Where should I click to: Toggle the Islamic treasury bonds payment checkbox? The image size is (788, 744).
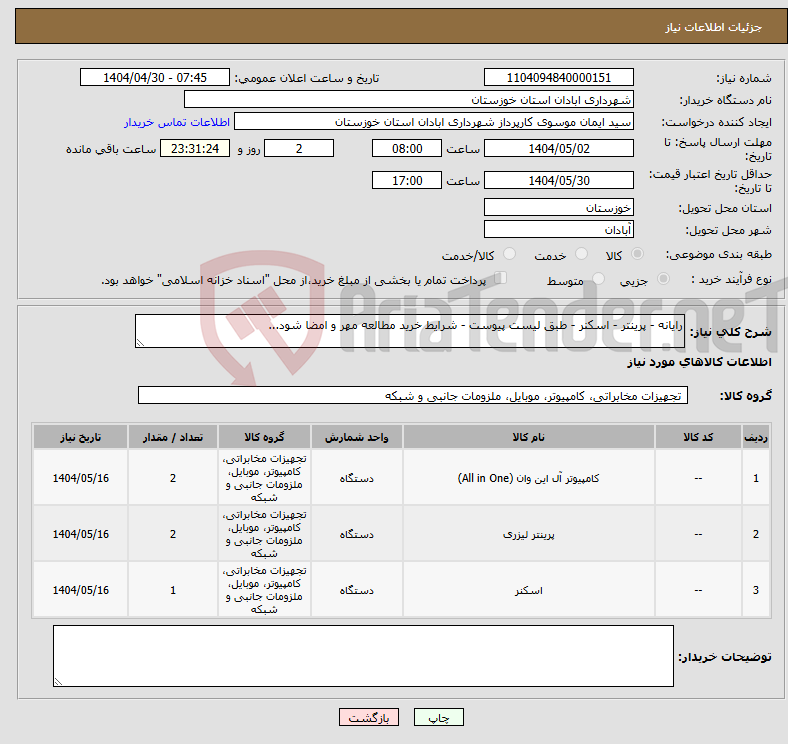[501, 278]
